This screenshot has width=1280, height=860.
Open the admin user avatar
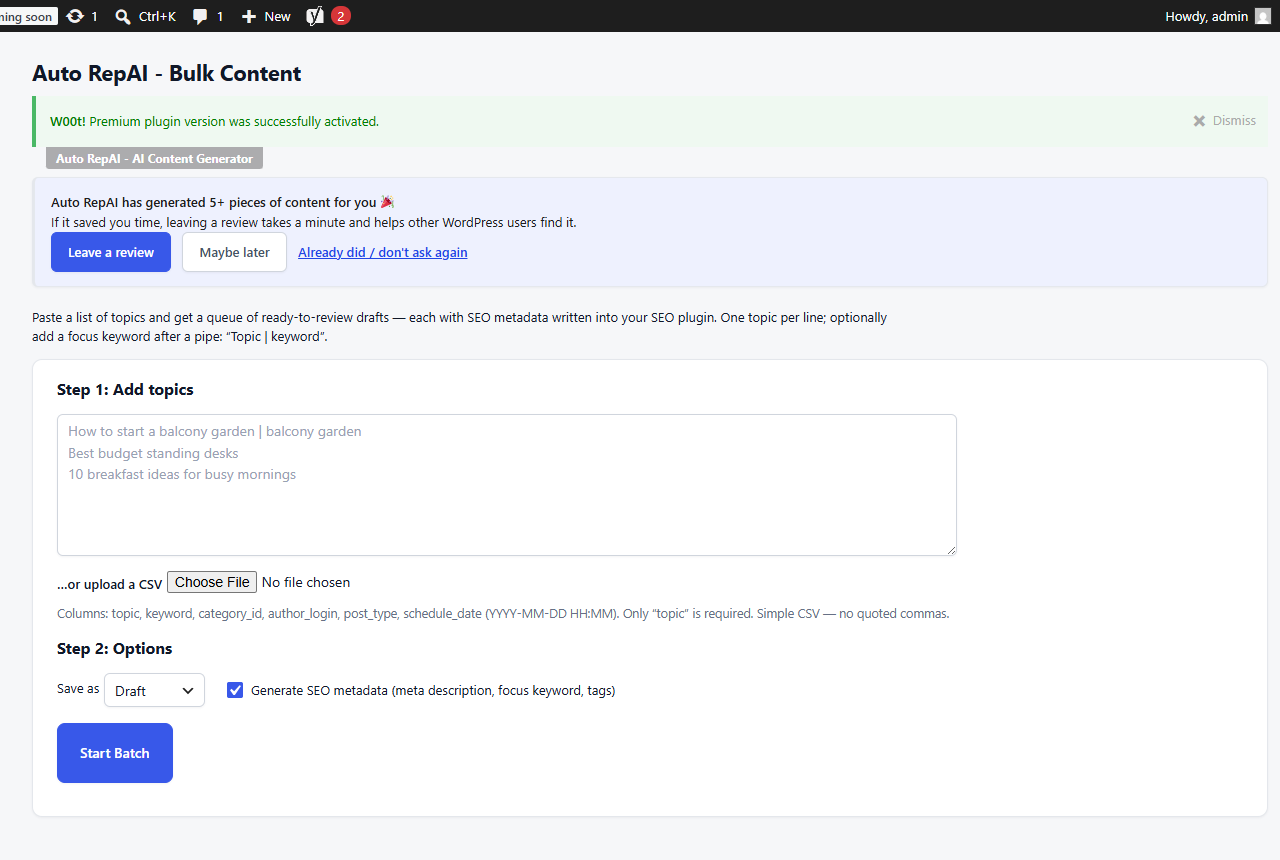1263,16
